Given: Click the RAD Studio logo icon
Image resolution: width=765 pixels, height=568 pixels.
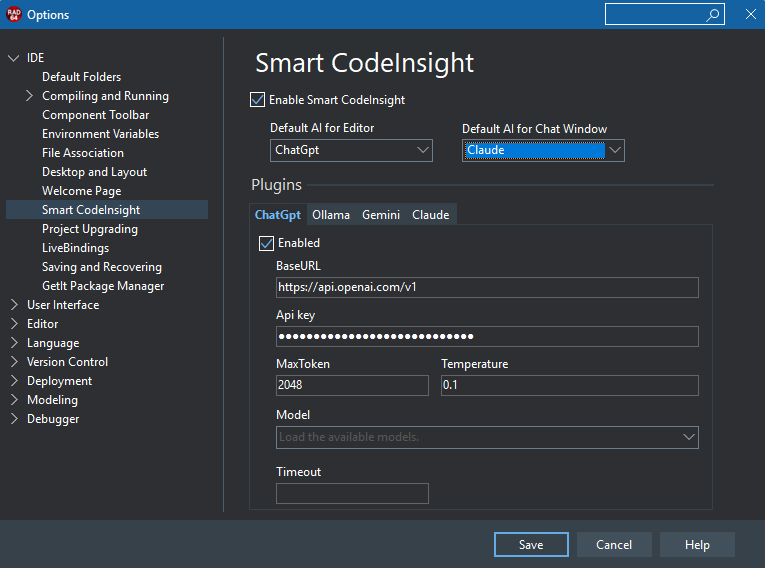Looking at the screenshot, I should pyautogui.click(x=12, y=15).
